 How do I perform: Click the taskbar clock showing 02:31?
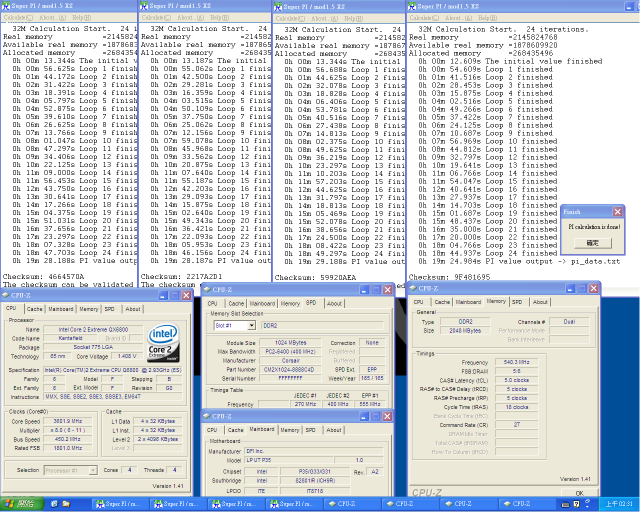coord(619,504)
